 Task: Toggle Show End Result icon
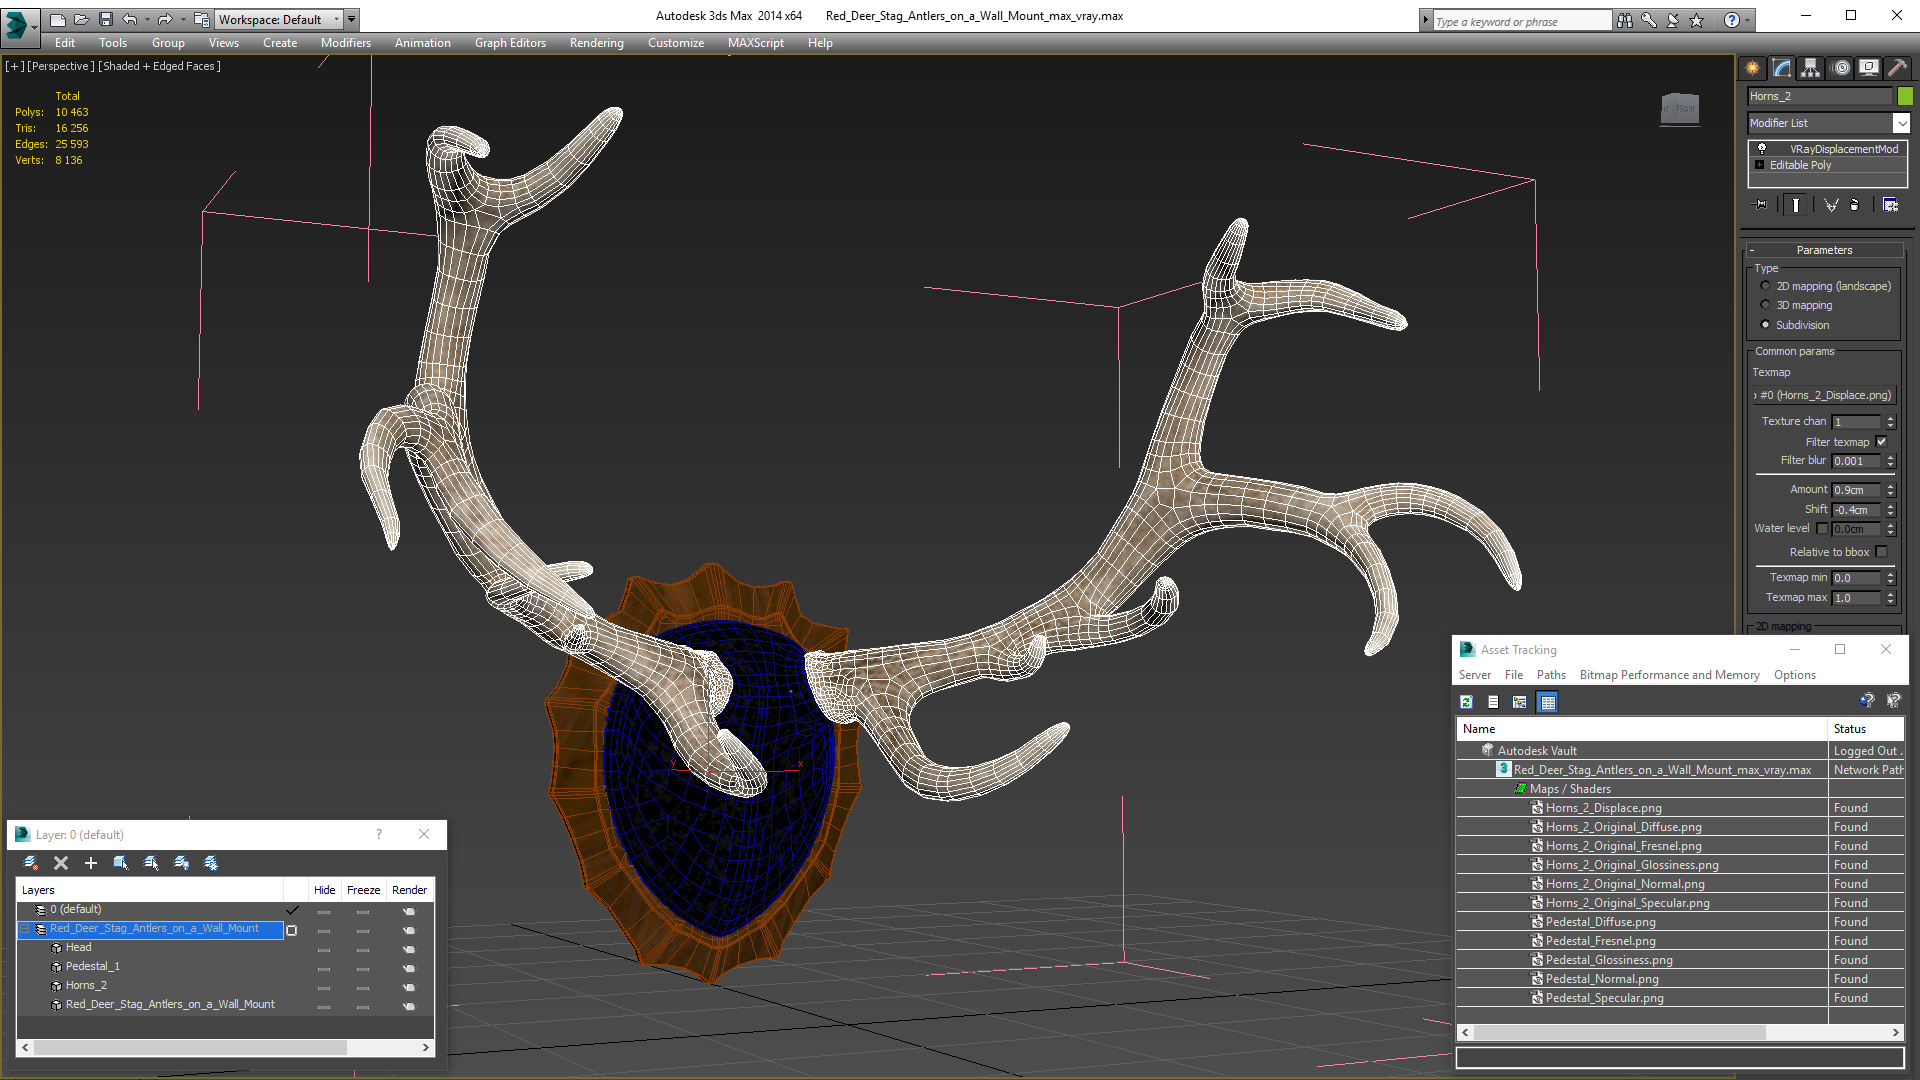click(x=1796, y=205)
